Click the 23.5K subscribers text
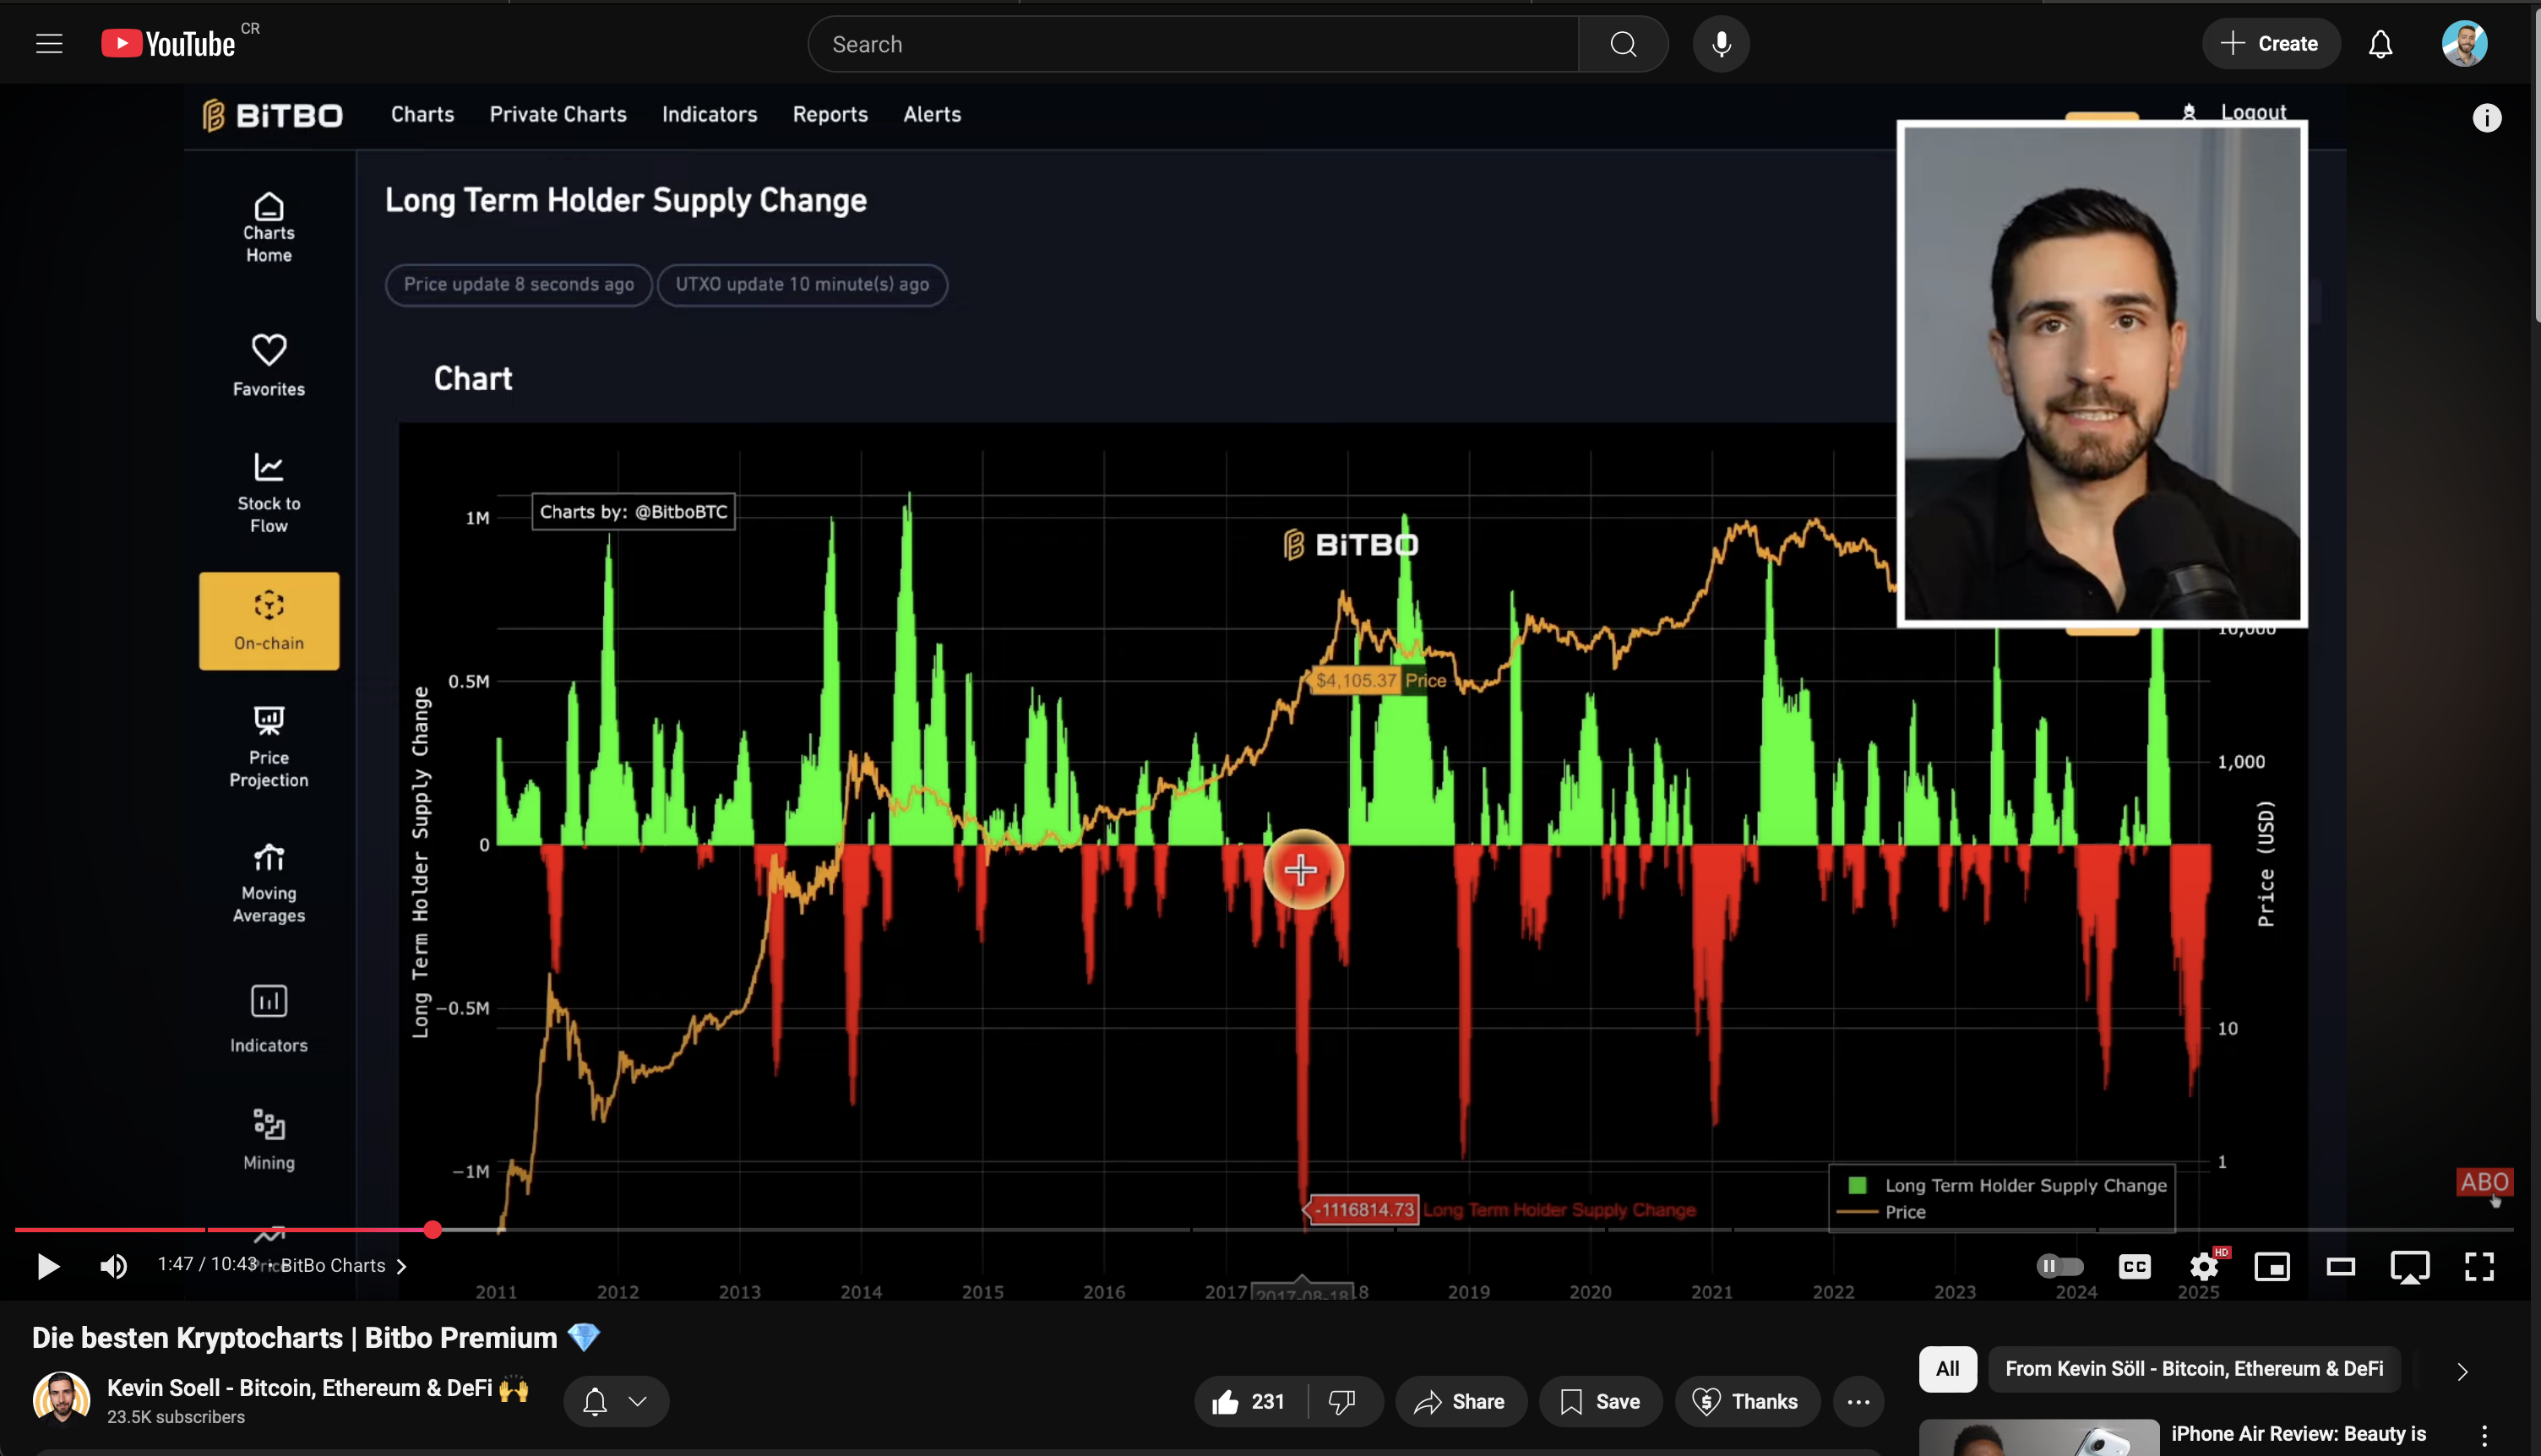The image size is (2541, 1456). (x=175, y=1417)
